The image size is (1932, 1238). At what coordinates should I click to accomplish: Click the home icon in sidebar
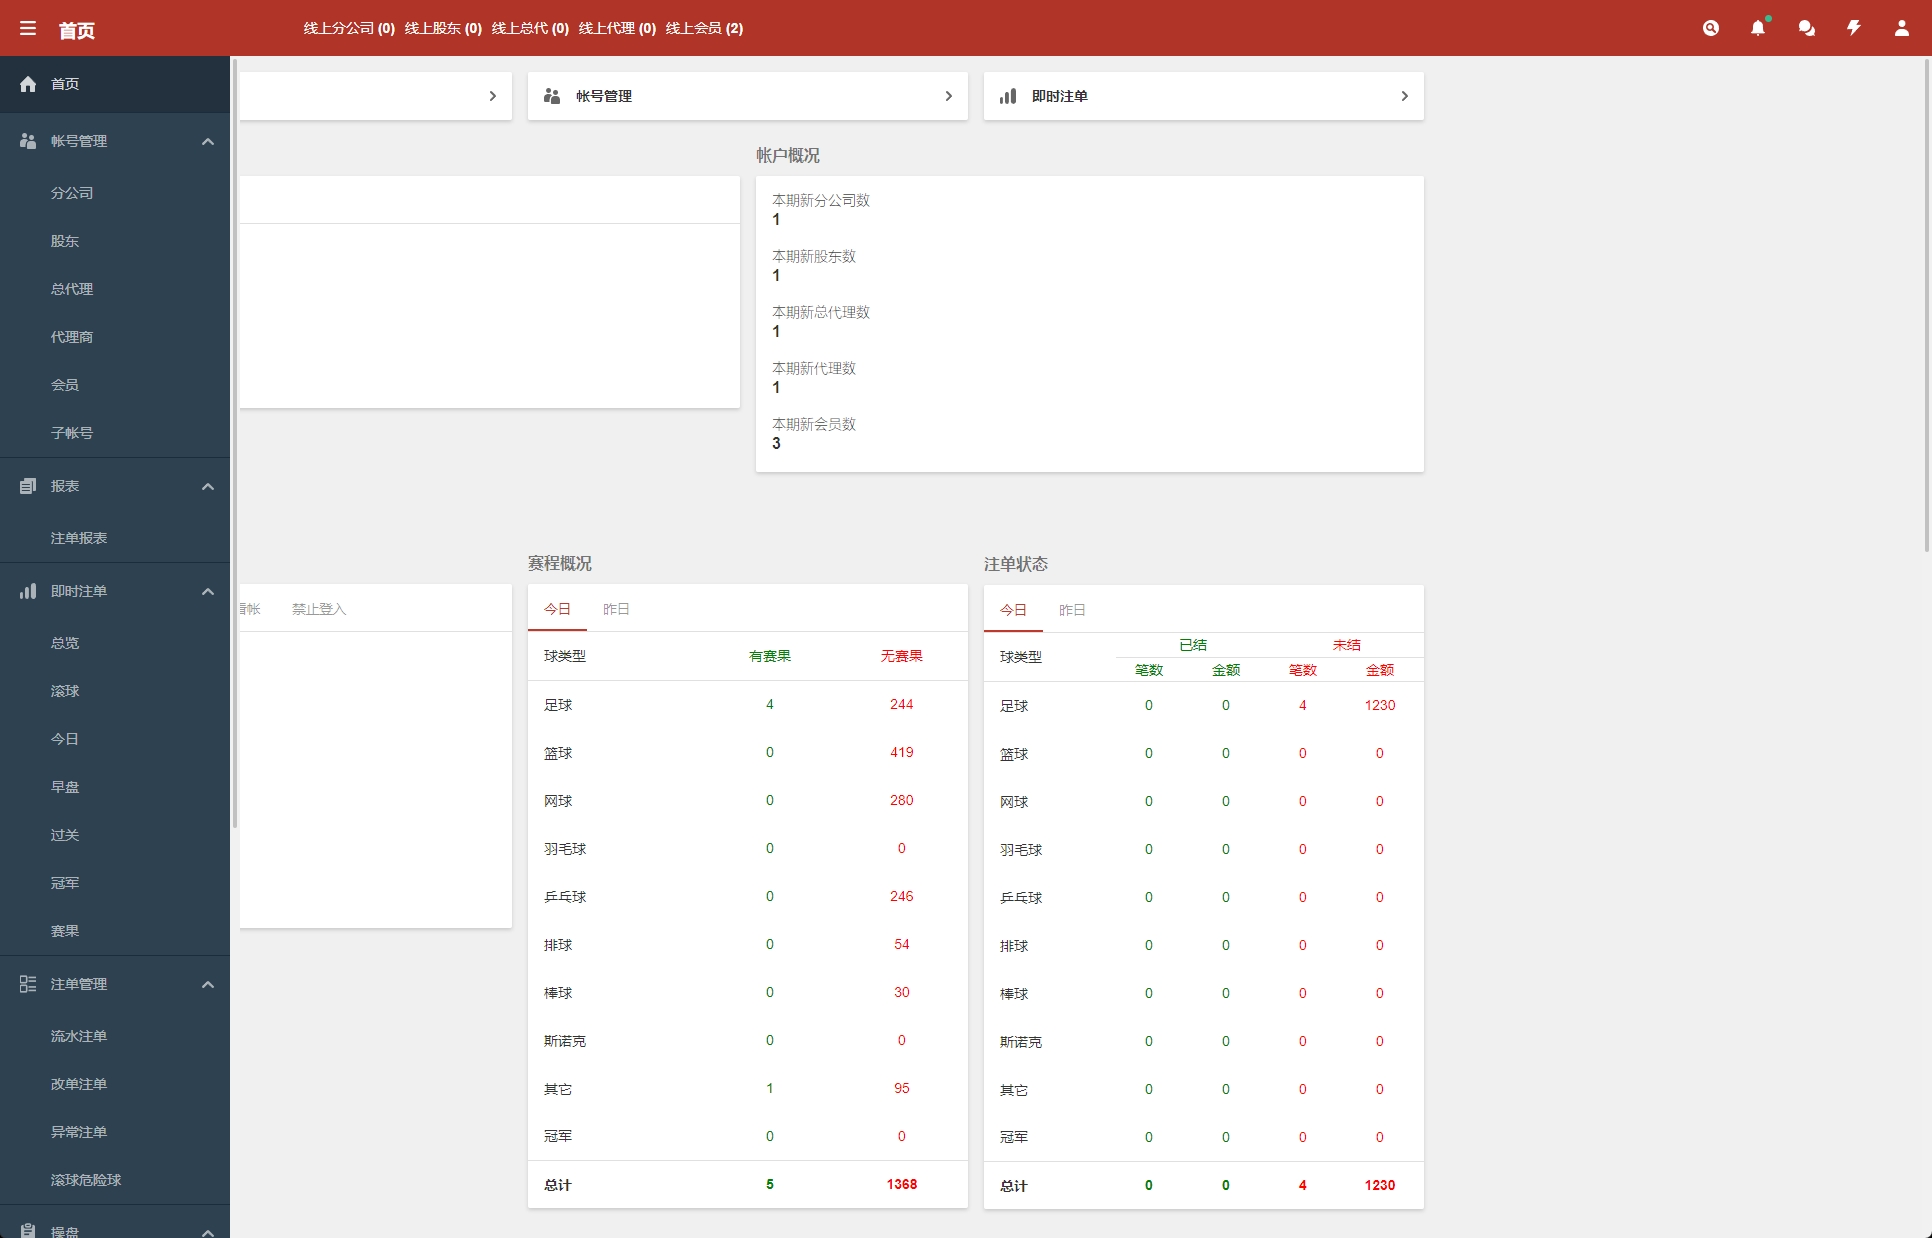28,84
